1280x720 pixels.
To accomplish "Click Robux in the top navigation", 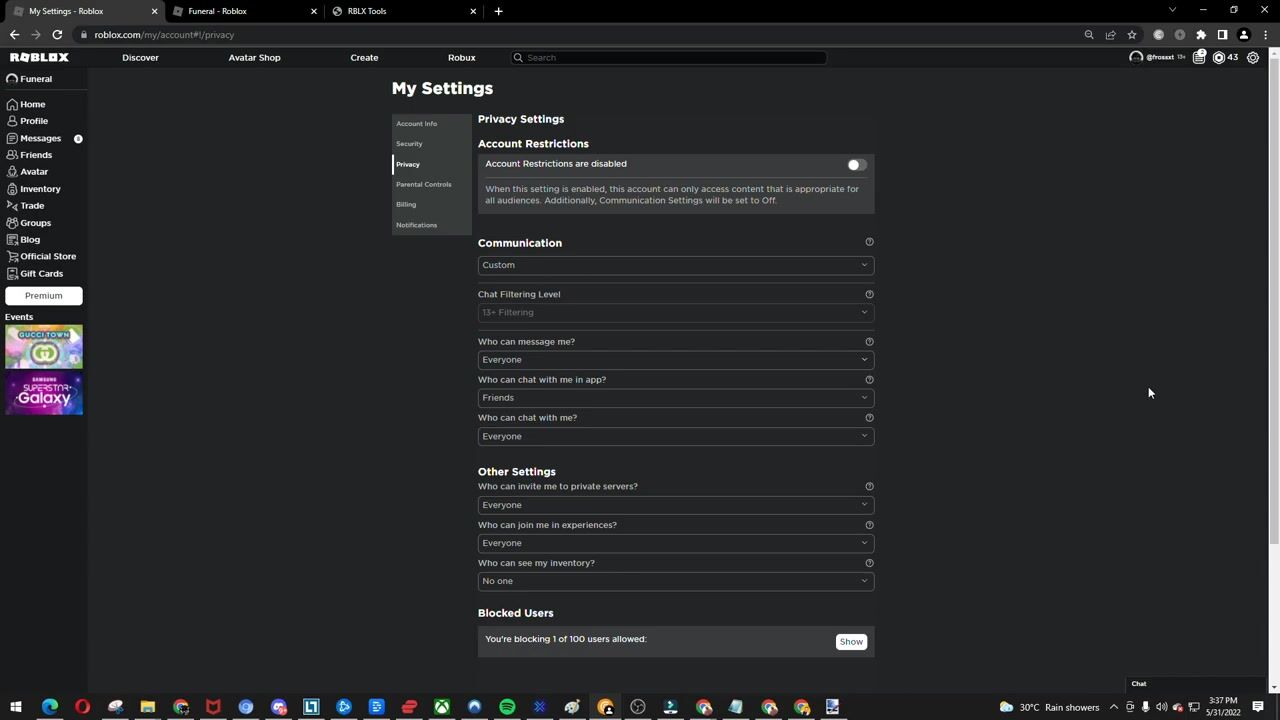I will (x=461, y=57).
